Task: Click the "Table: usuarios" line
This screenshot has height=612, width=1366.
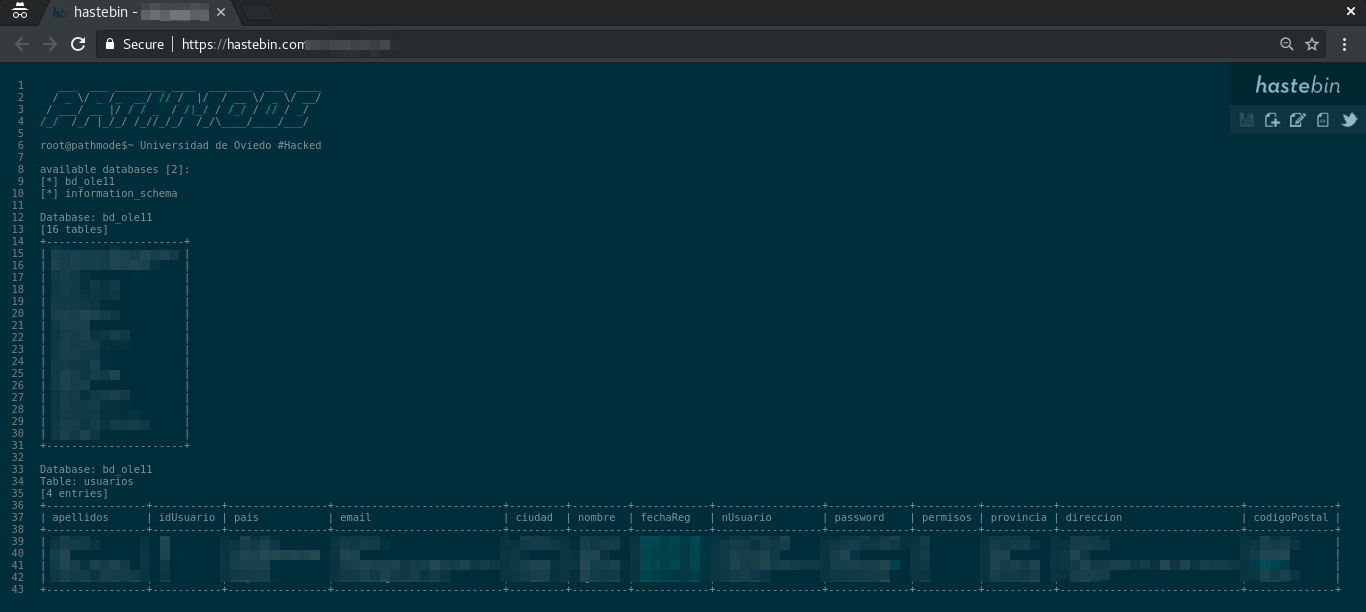Action: pos(87,481)
